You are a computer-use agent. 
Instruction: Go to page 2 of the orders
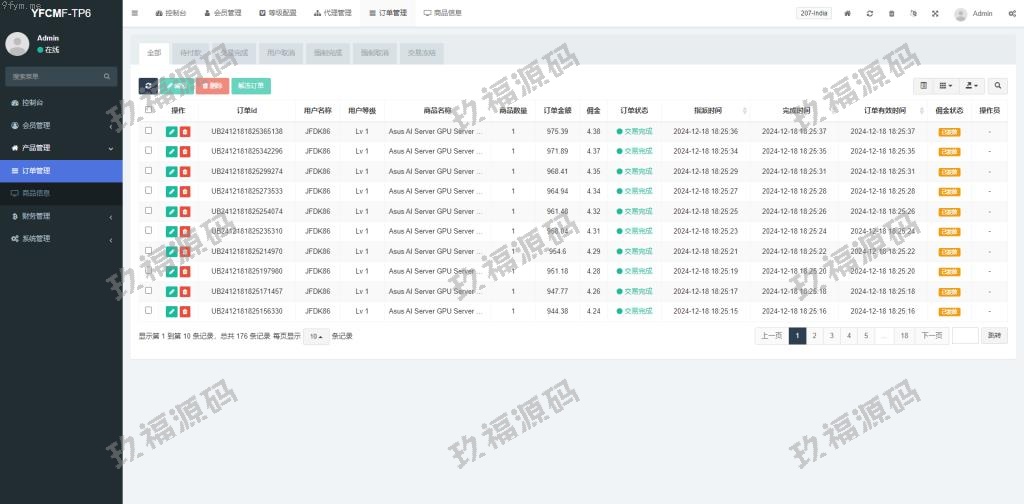(x=815, y=336)
